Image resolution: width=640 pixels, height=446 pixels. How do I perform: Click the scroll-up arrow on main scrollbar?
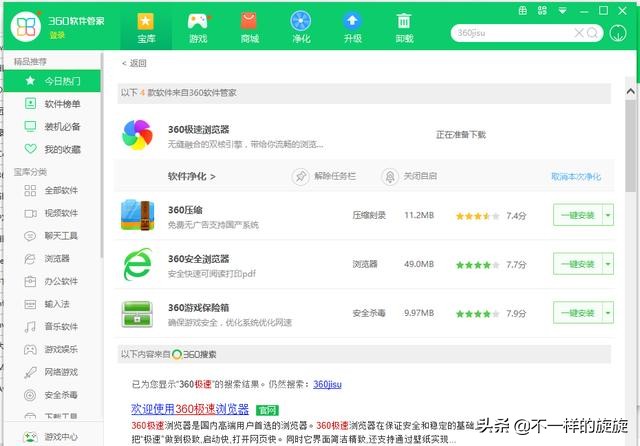point(631,91)
